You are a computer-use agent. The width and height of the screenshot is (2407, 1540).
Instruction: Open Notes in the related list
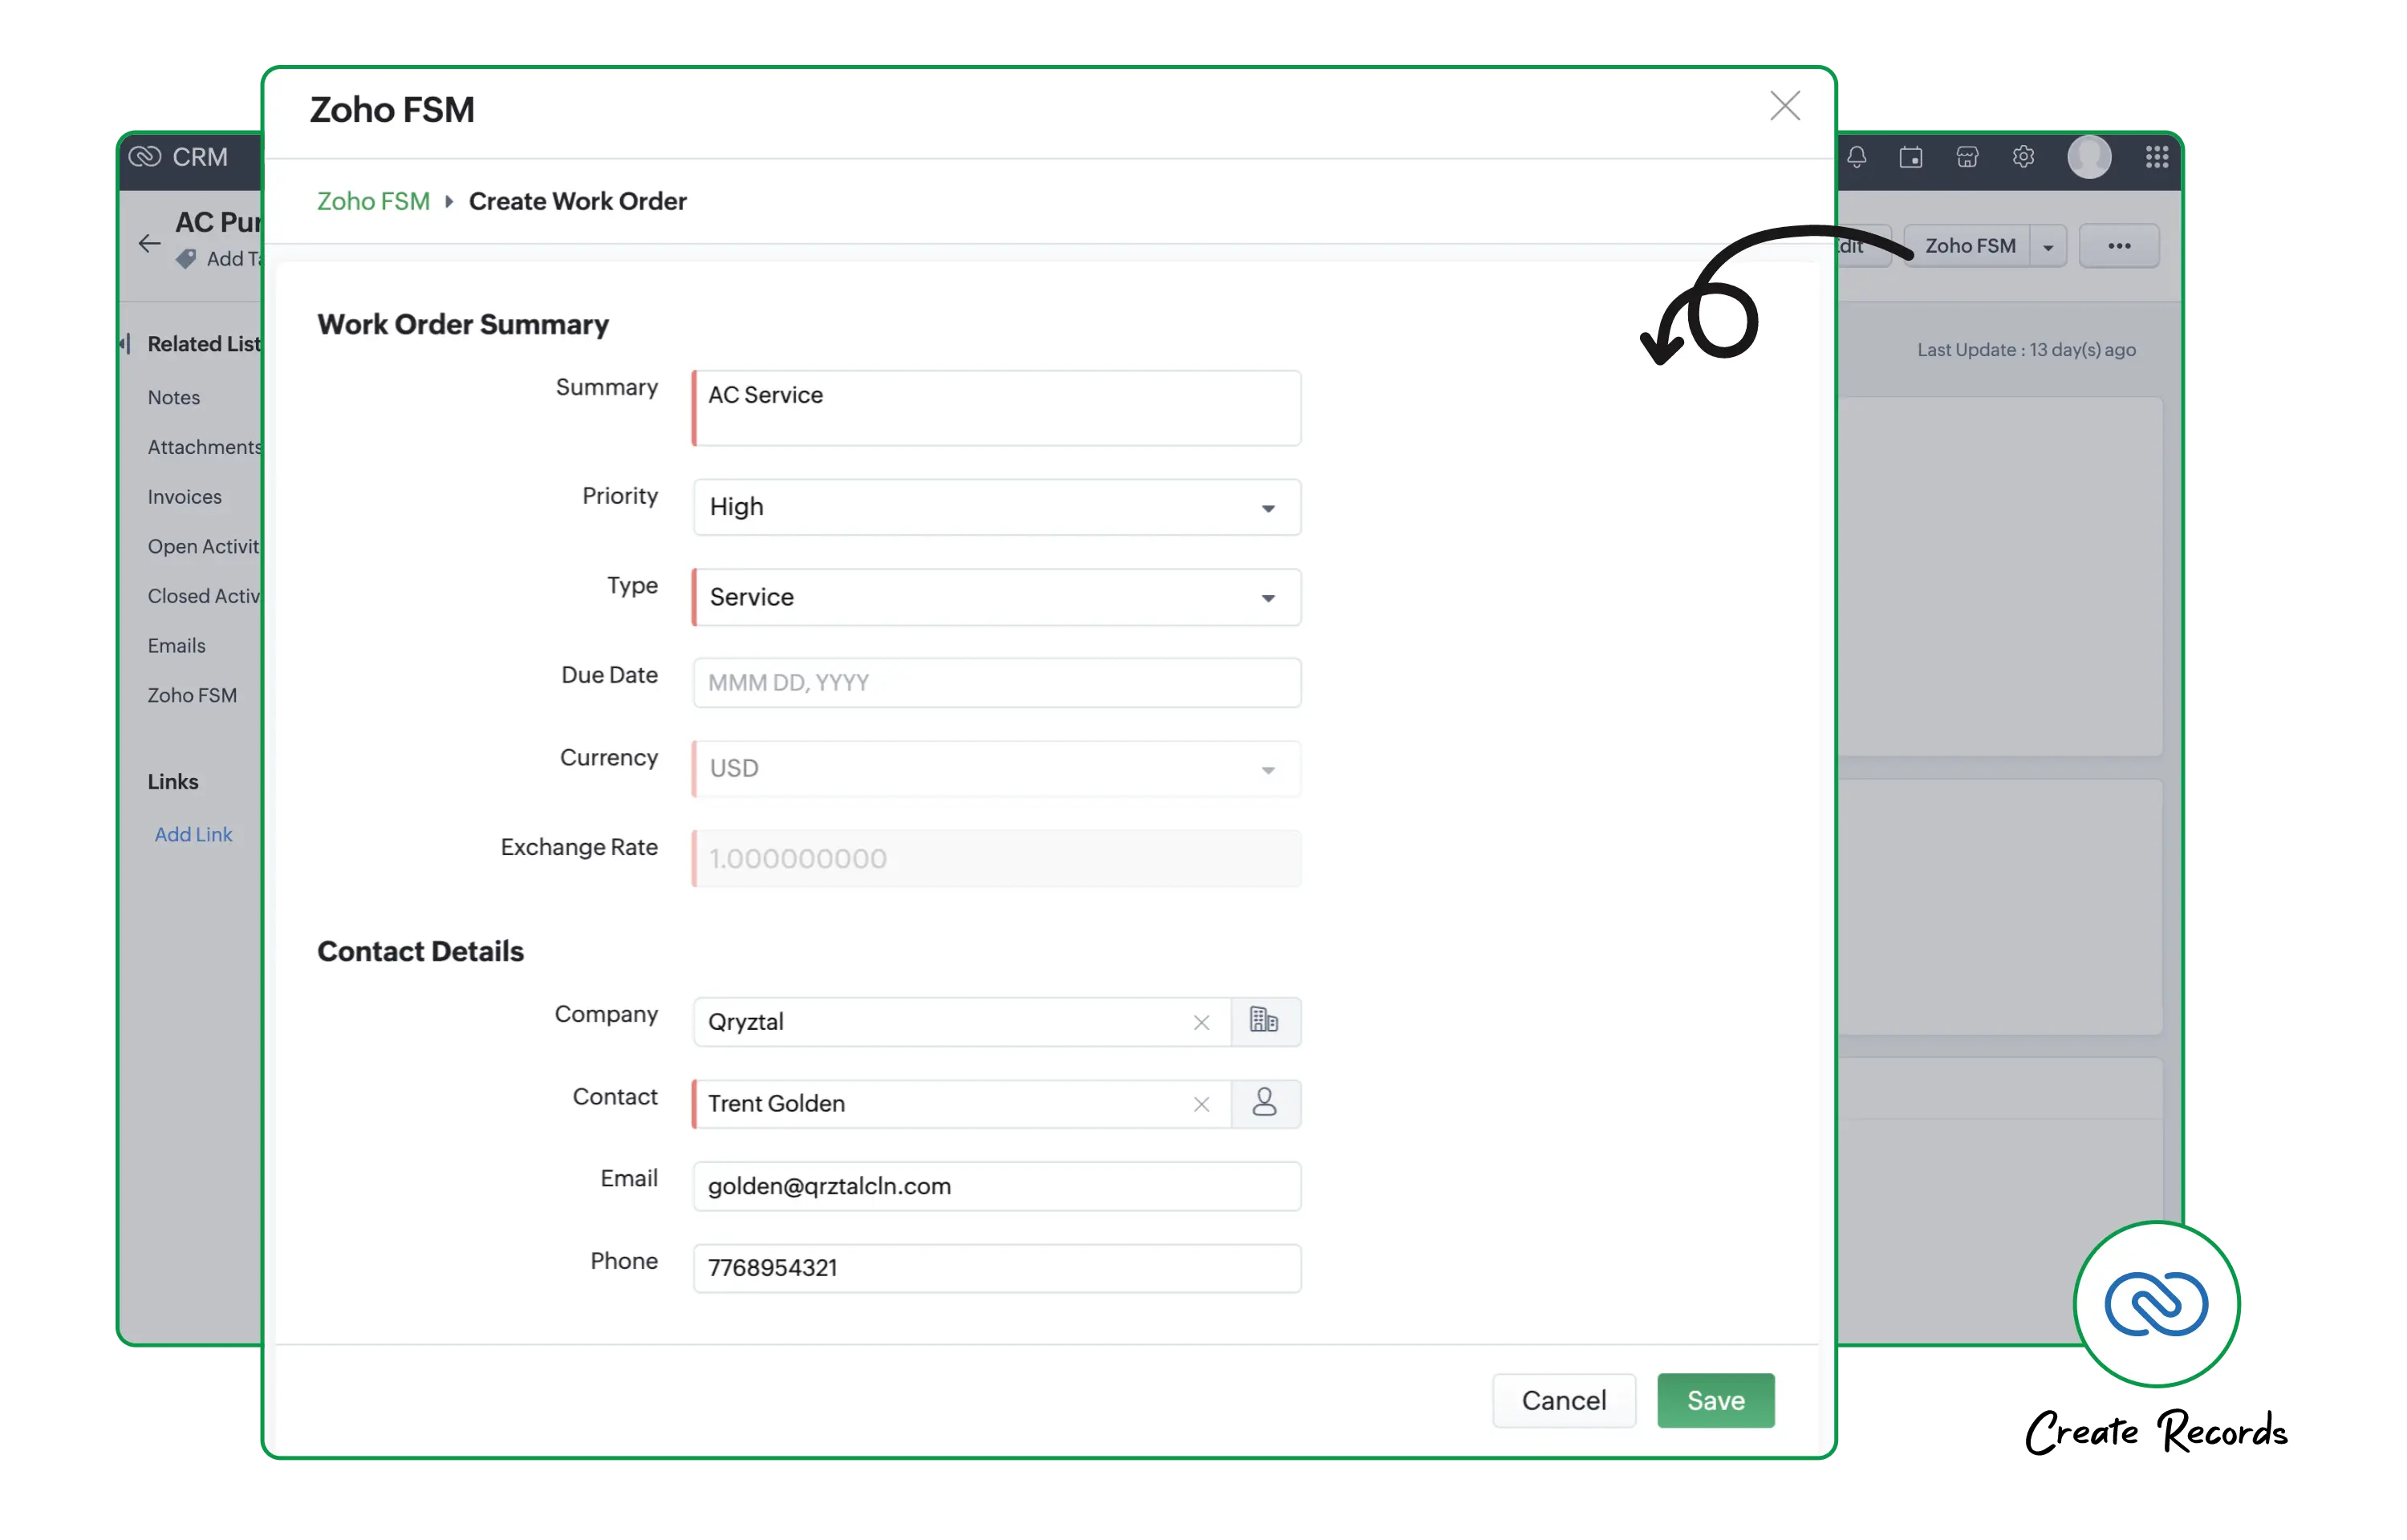(x=174, y=398)
